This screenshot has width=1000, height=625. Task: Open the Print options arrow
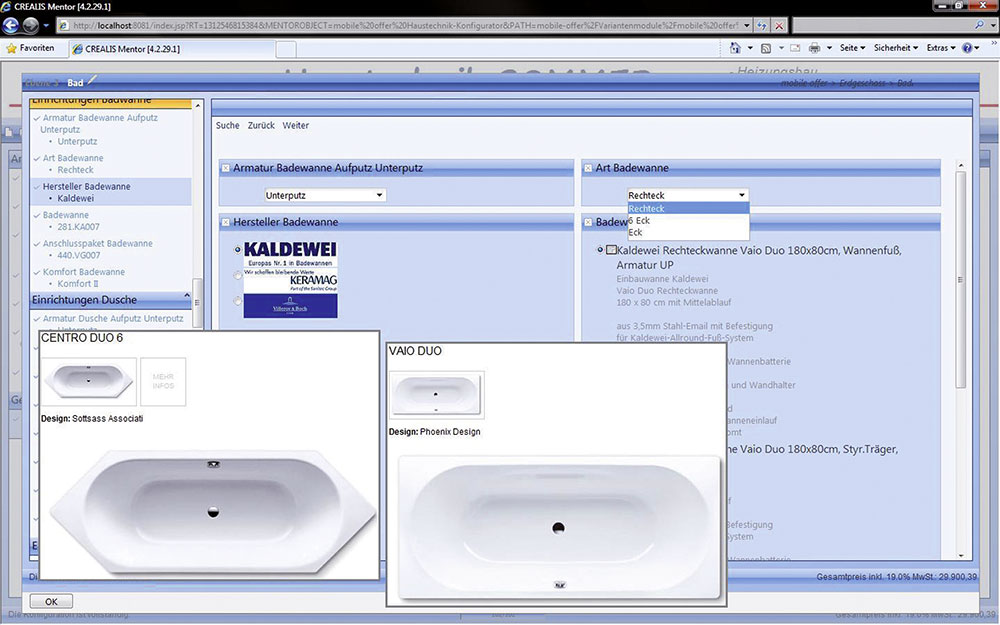(x=829, y=48)
